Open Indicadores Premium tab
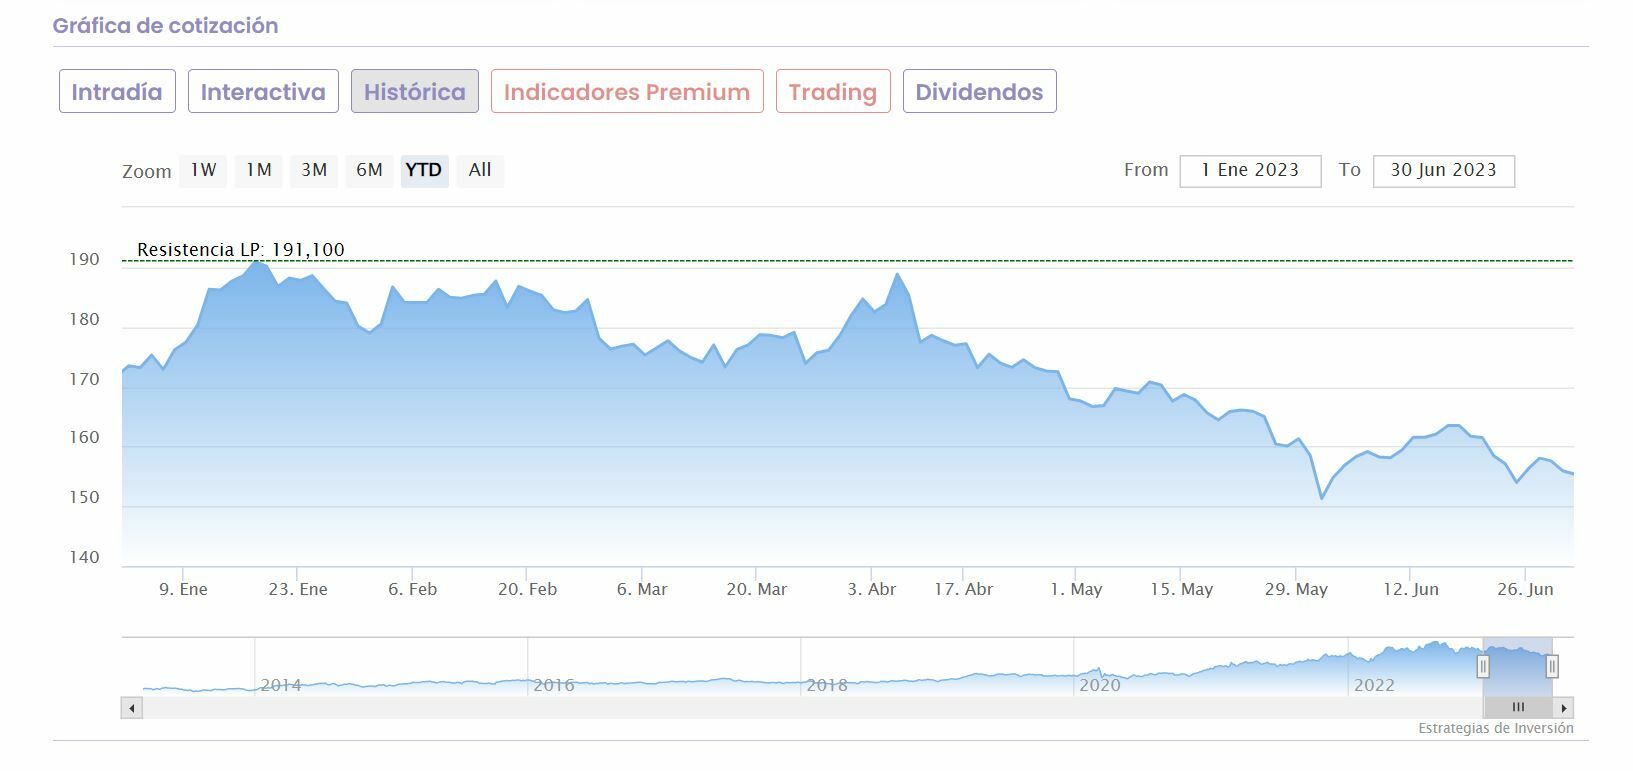 [x=627, y=92]
